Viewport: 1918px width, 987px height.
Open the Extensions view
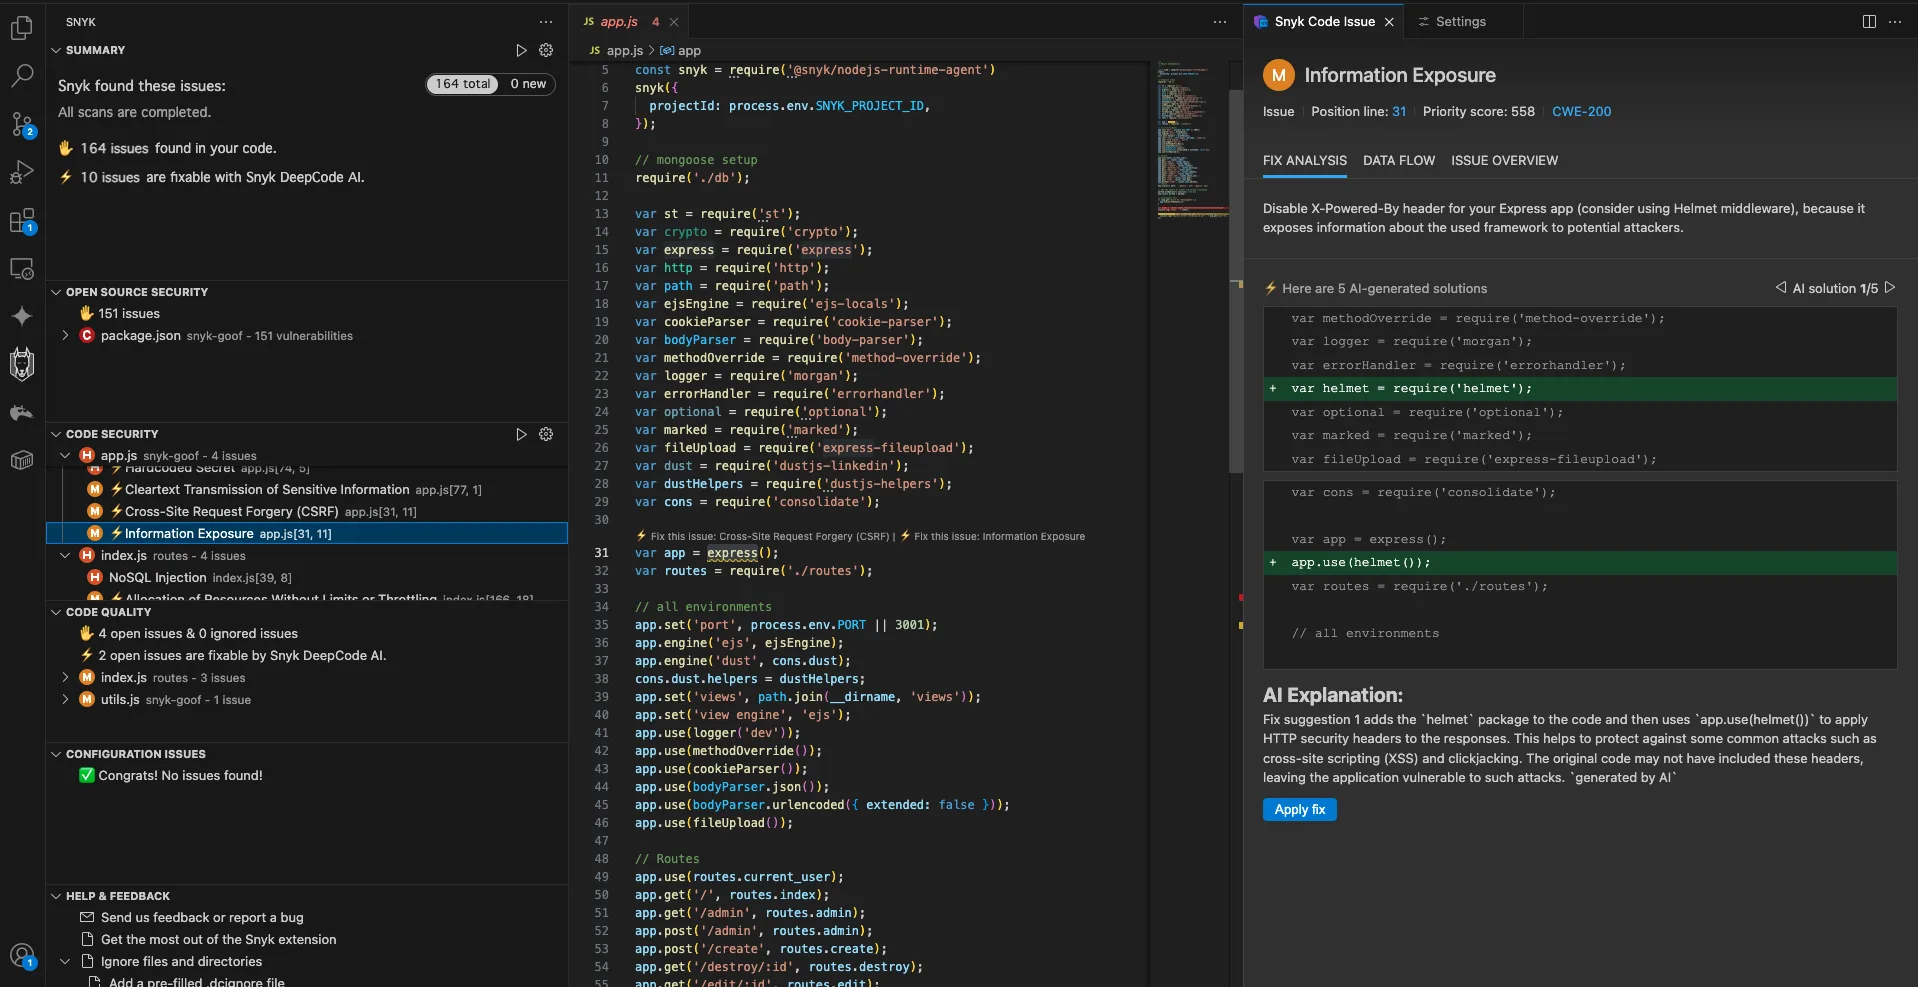[x=22, y=221]
